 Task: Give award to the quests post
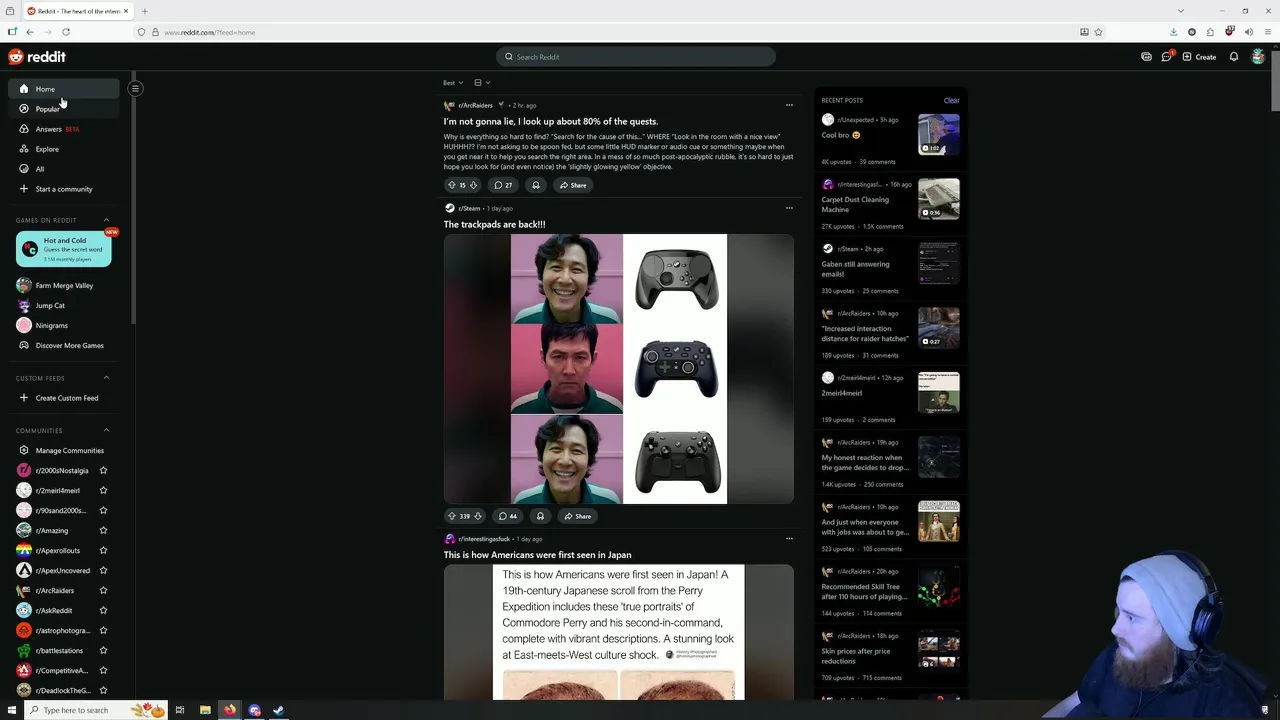536,185
